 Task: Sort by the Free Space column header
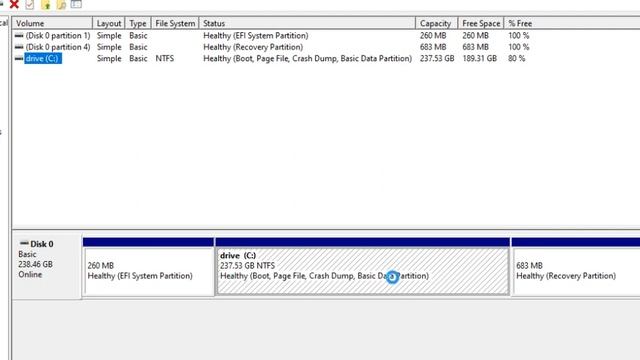point(481,23)
